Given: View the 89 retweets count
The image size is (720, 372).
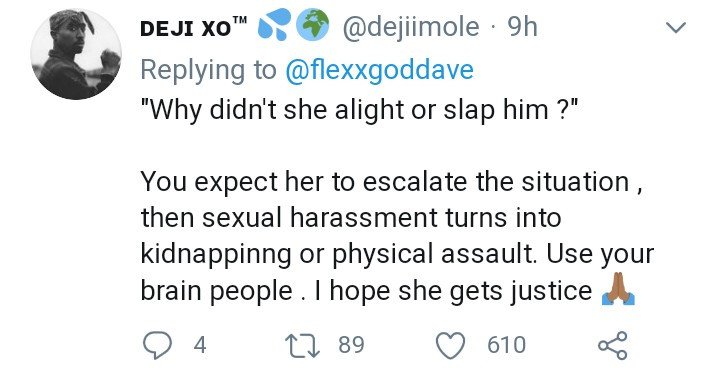Looking at the screenshot, I should point(351,345).
